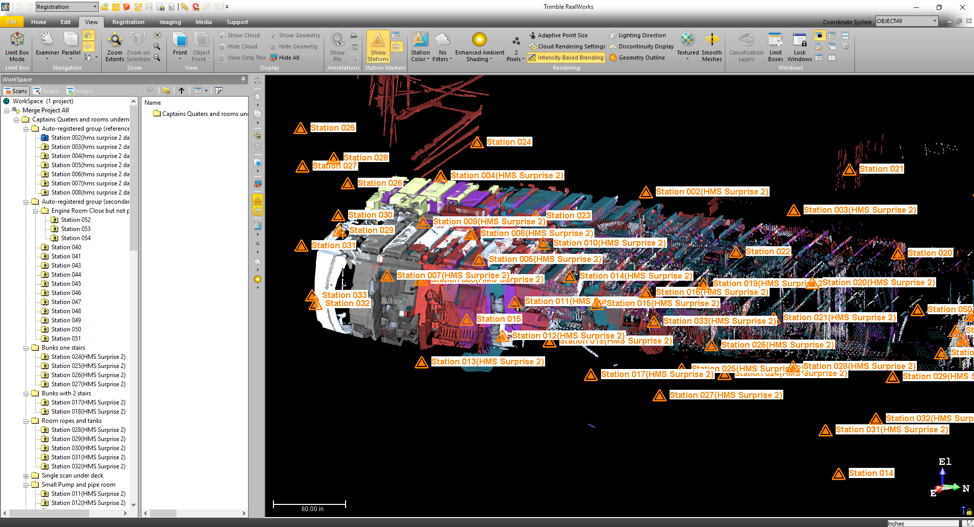Open Station Color options
The image size is (974, 527).
420,47
